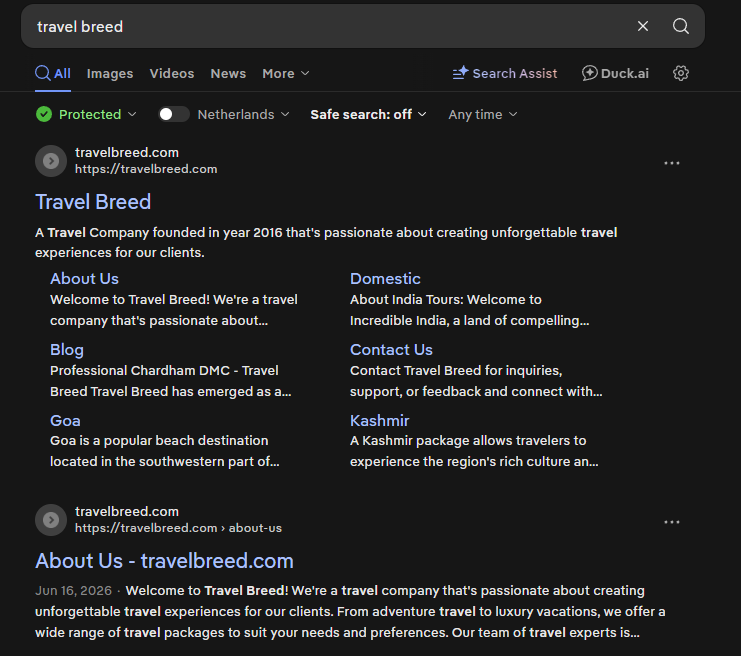The image size is (741, 656).
Task: Click the https://travelbreed.com › about-us URL
Action: 178,528
